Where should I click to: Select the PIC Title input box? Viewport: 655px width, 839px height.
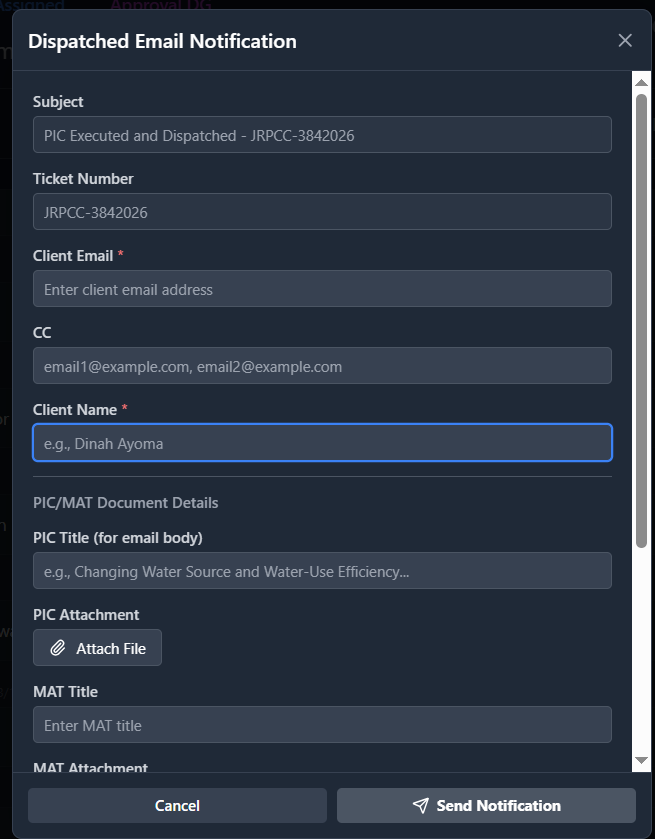pos(322,571)
